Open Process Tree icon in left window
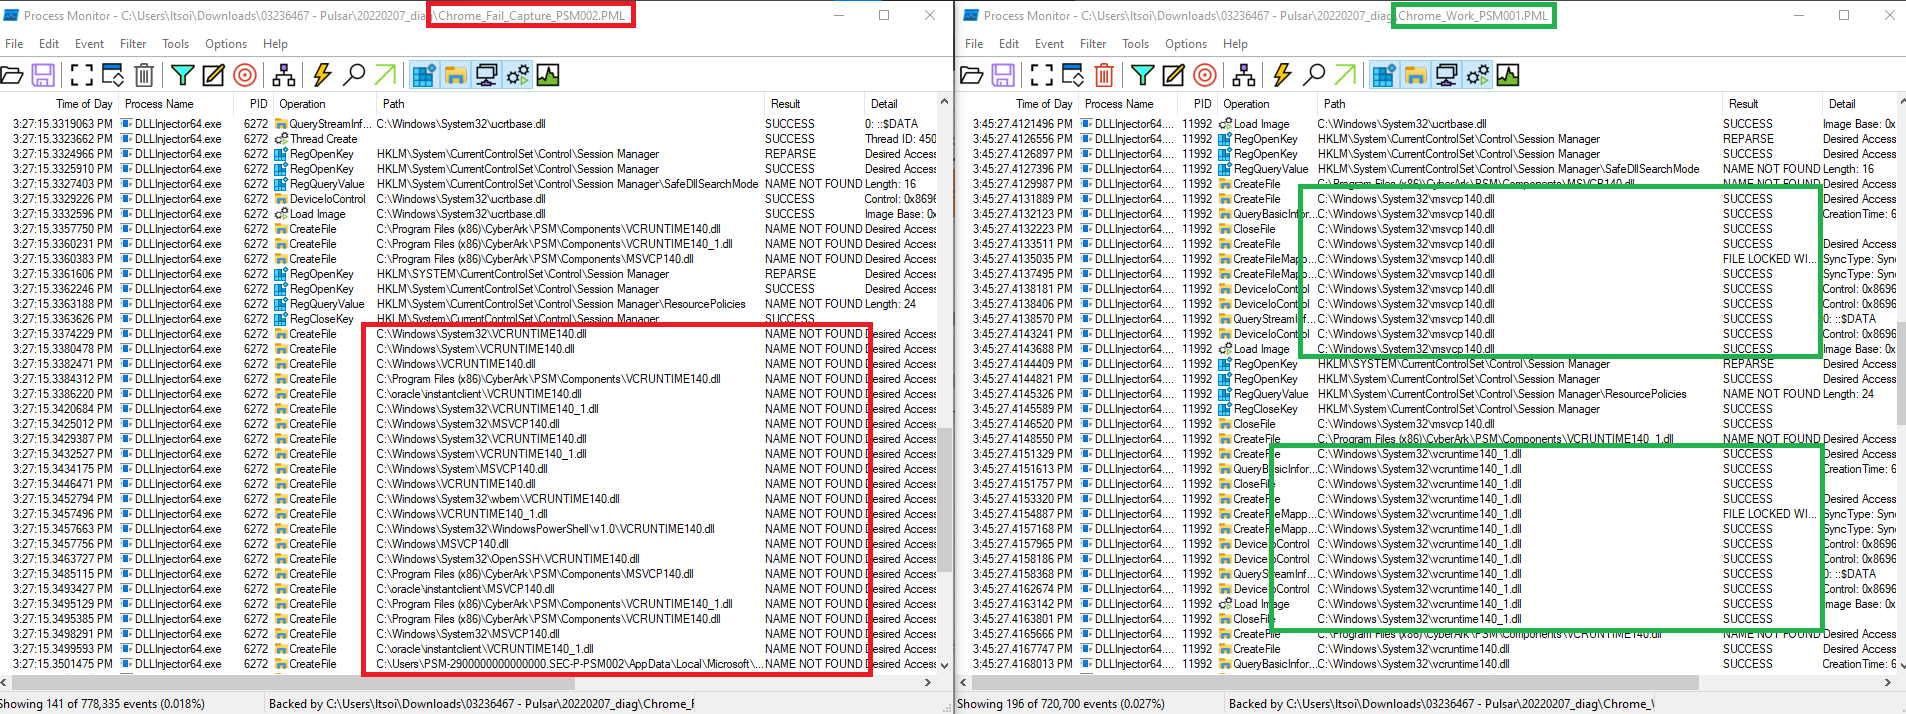The height and width of the screenshot is (714, 1906). [x=284, y=75]
